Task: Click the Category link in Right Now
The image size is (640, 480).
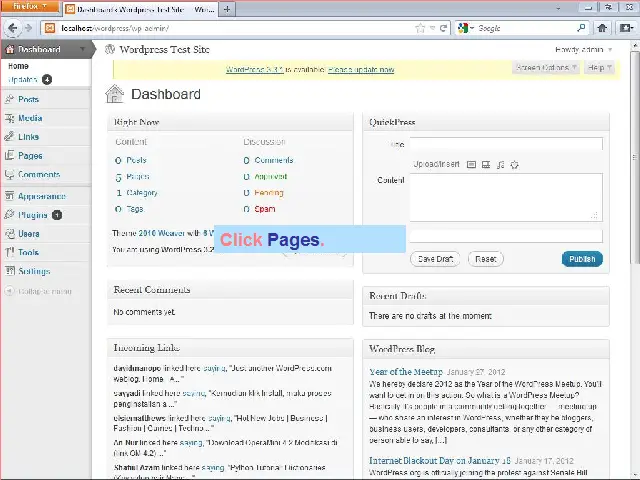Action: [x=142, y=193]
